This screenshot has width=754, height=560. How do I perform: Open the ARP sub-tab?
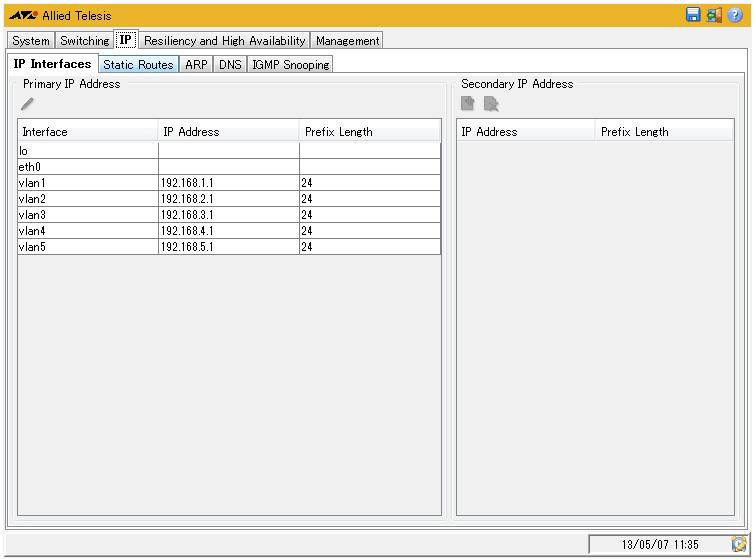coord(196,65)
